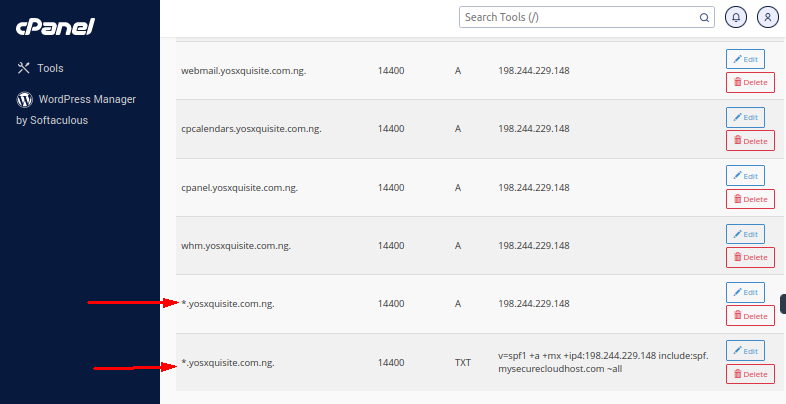Open the user account icon
The width and height of the screenshot is (786, 404).
(x=767, y=17)
